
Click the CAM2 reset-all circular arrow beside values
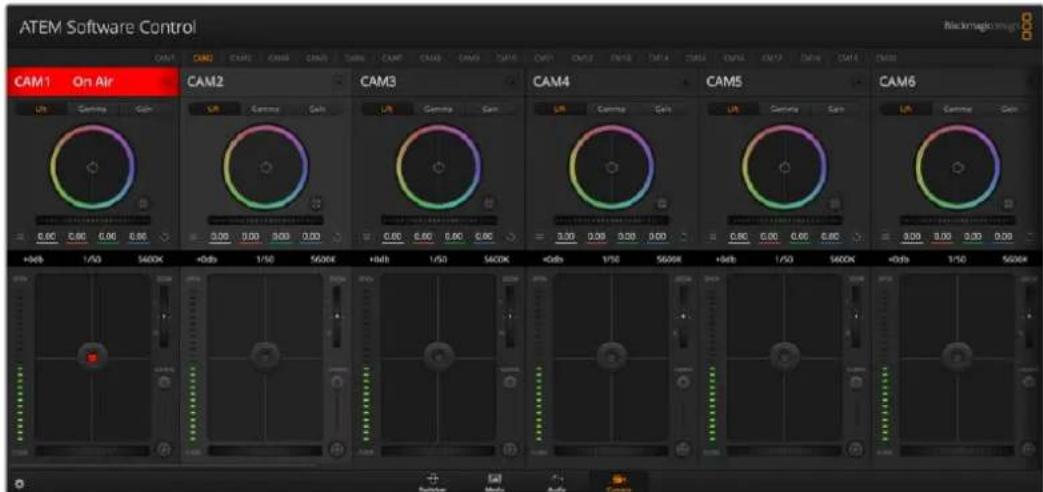[339, 235]
